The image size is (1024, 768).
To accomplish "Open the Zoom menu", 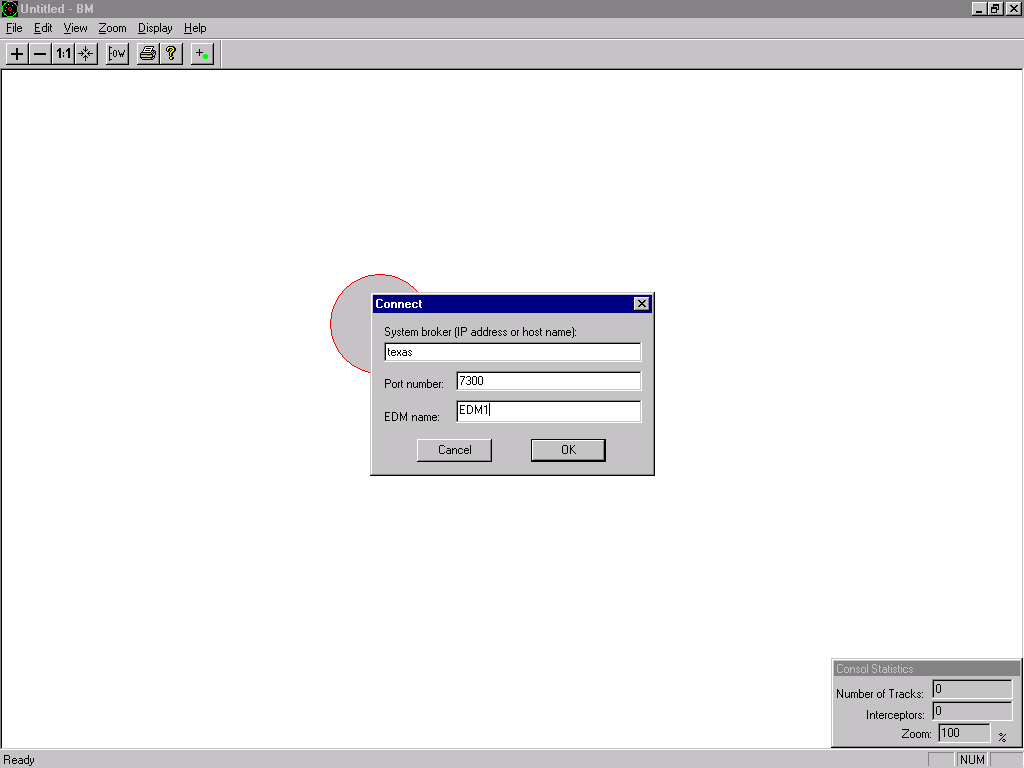I will pyautogui.click(x=112, y=28).
